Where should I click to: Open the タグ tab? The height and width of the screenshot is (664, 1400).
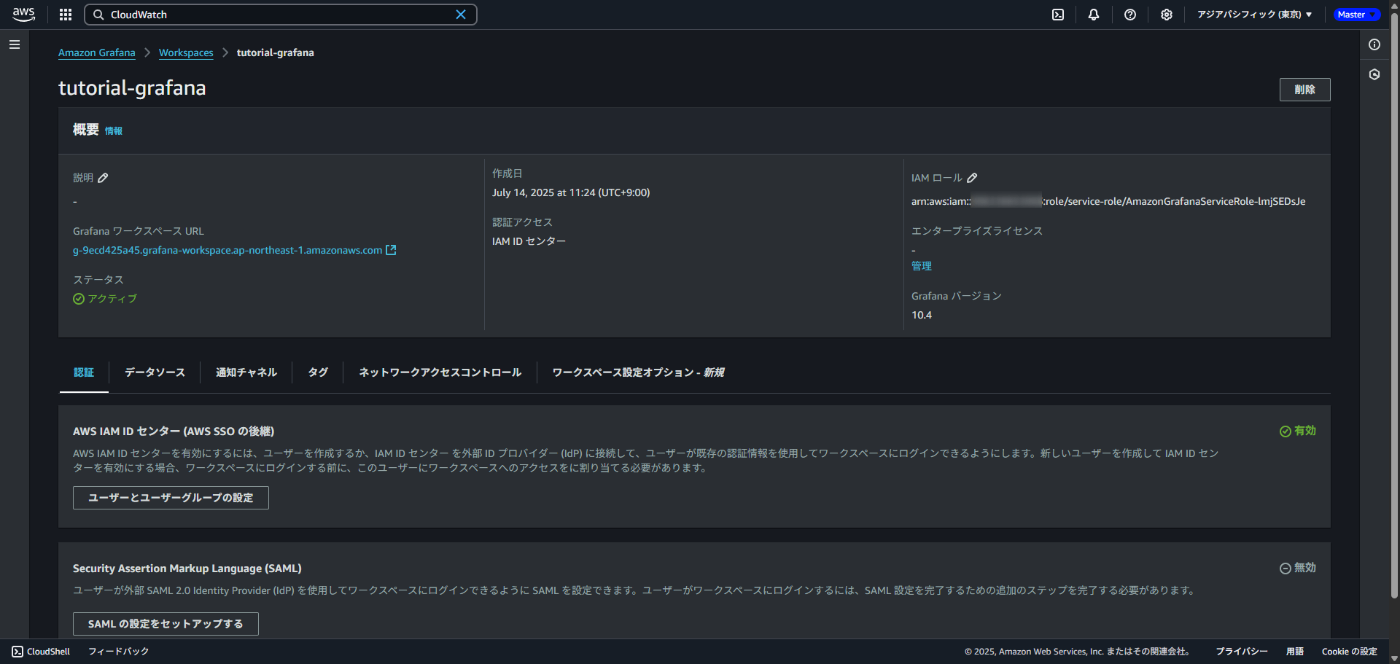(318, 372)
